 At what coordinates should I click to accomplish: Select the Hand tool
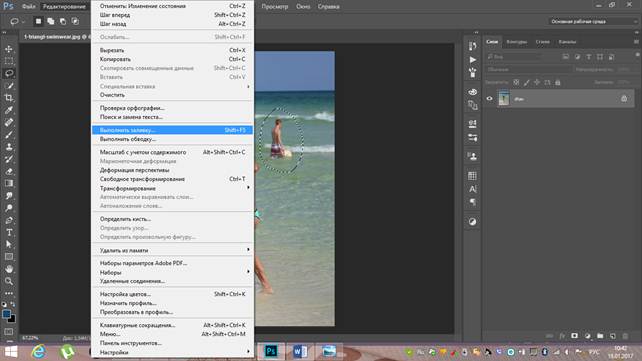pos(9,269)
